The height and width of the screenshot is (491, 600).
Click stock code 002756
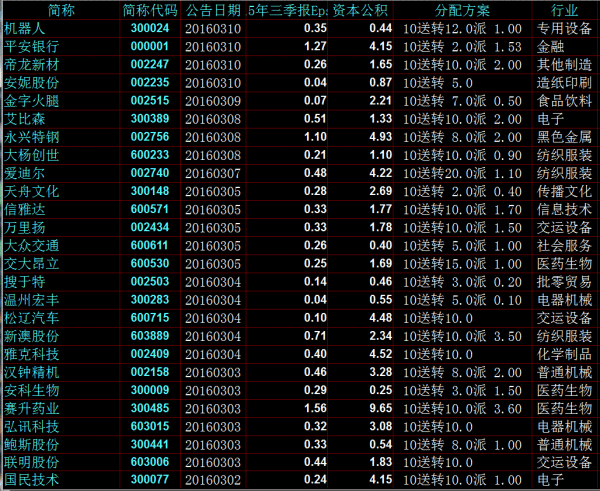pos(150,136)
